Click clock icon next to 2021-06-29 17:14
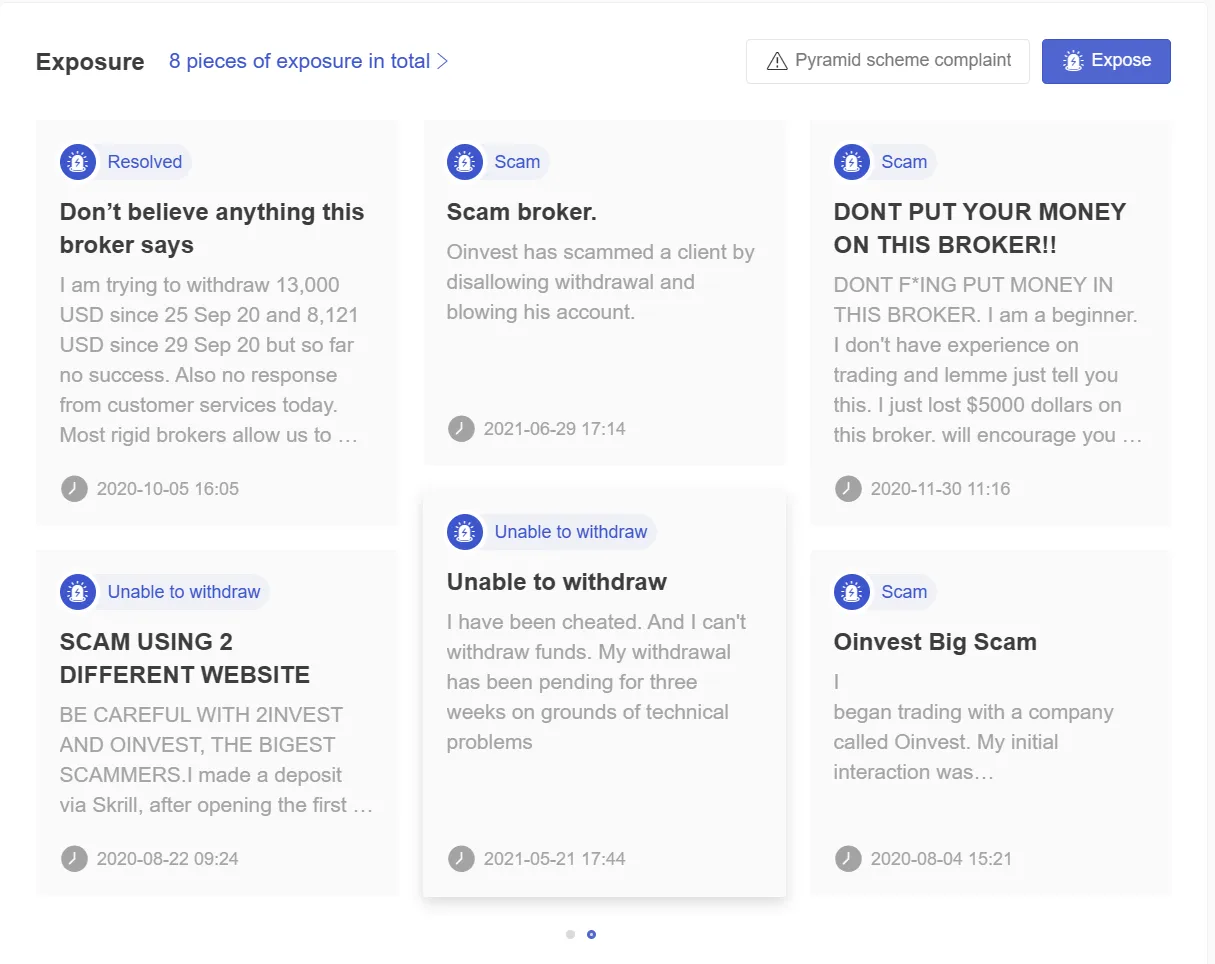 click(x=461, y=429)
